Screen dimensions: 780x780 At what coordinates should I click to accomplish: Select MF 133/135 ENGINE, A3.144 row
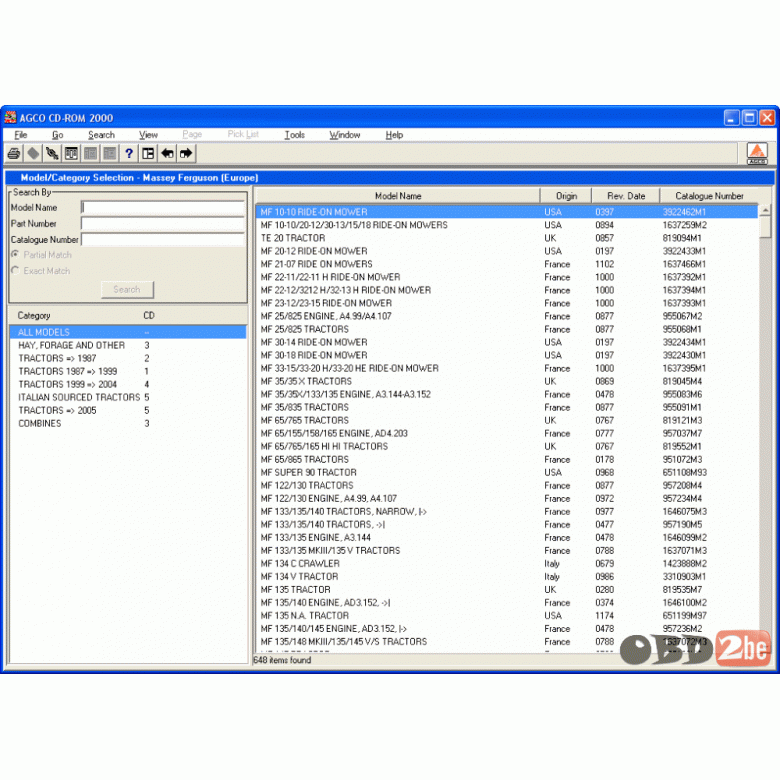[506, 537]
